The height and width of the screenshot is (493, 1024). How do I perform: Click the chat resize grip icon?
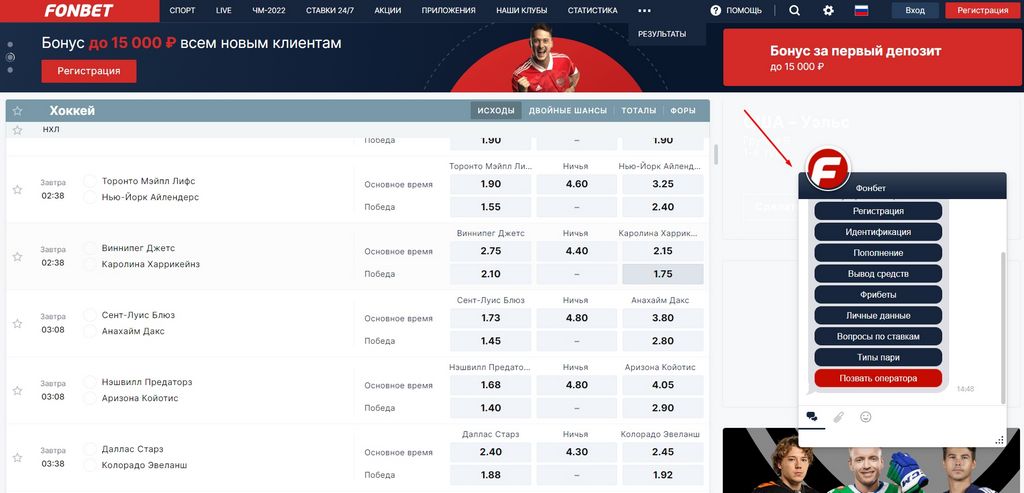click(999, 440)
